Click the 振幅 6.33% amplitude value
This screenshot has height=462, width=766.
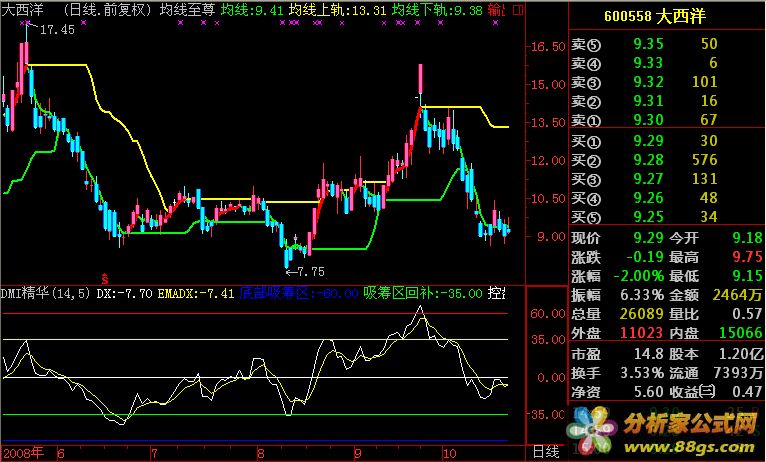pyautogui.click(x=617, y=295)
